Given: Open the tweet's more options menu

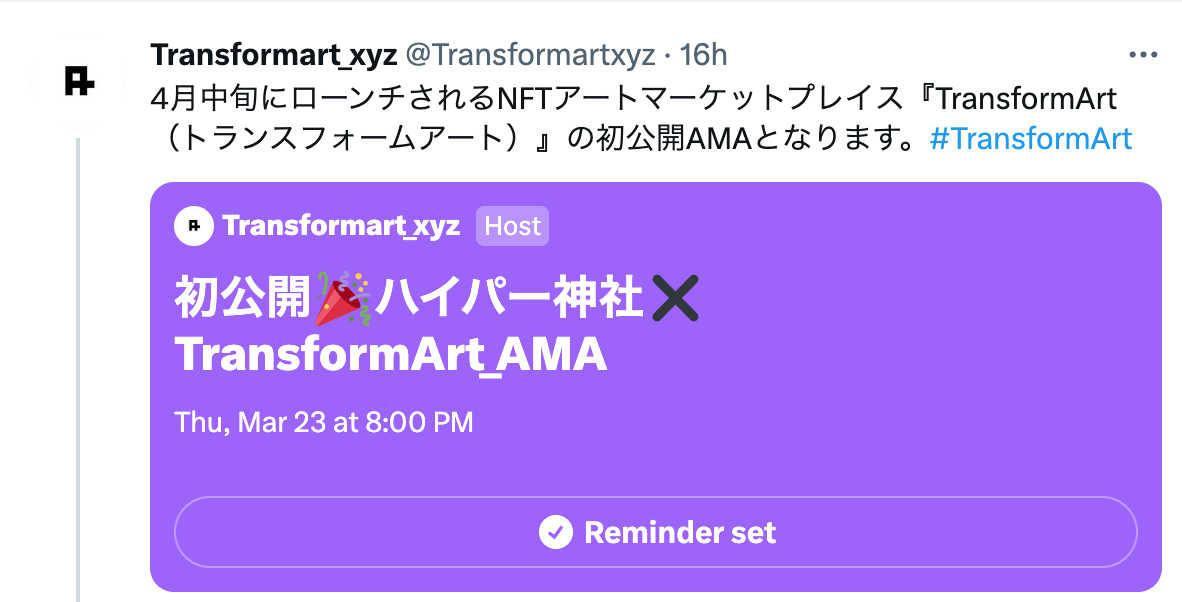Looking at the screenshot, I should [x=1142, y=54].
